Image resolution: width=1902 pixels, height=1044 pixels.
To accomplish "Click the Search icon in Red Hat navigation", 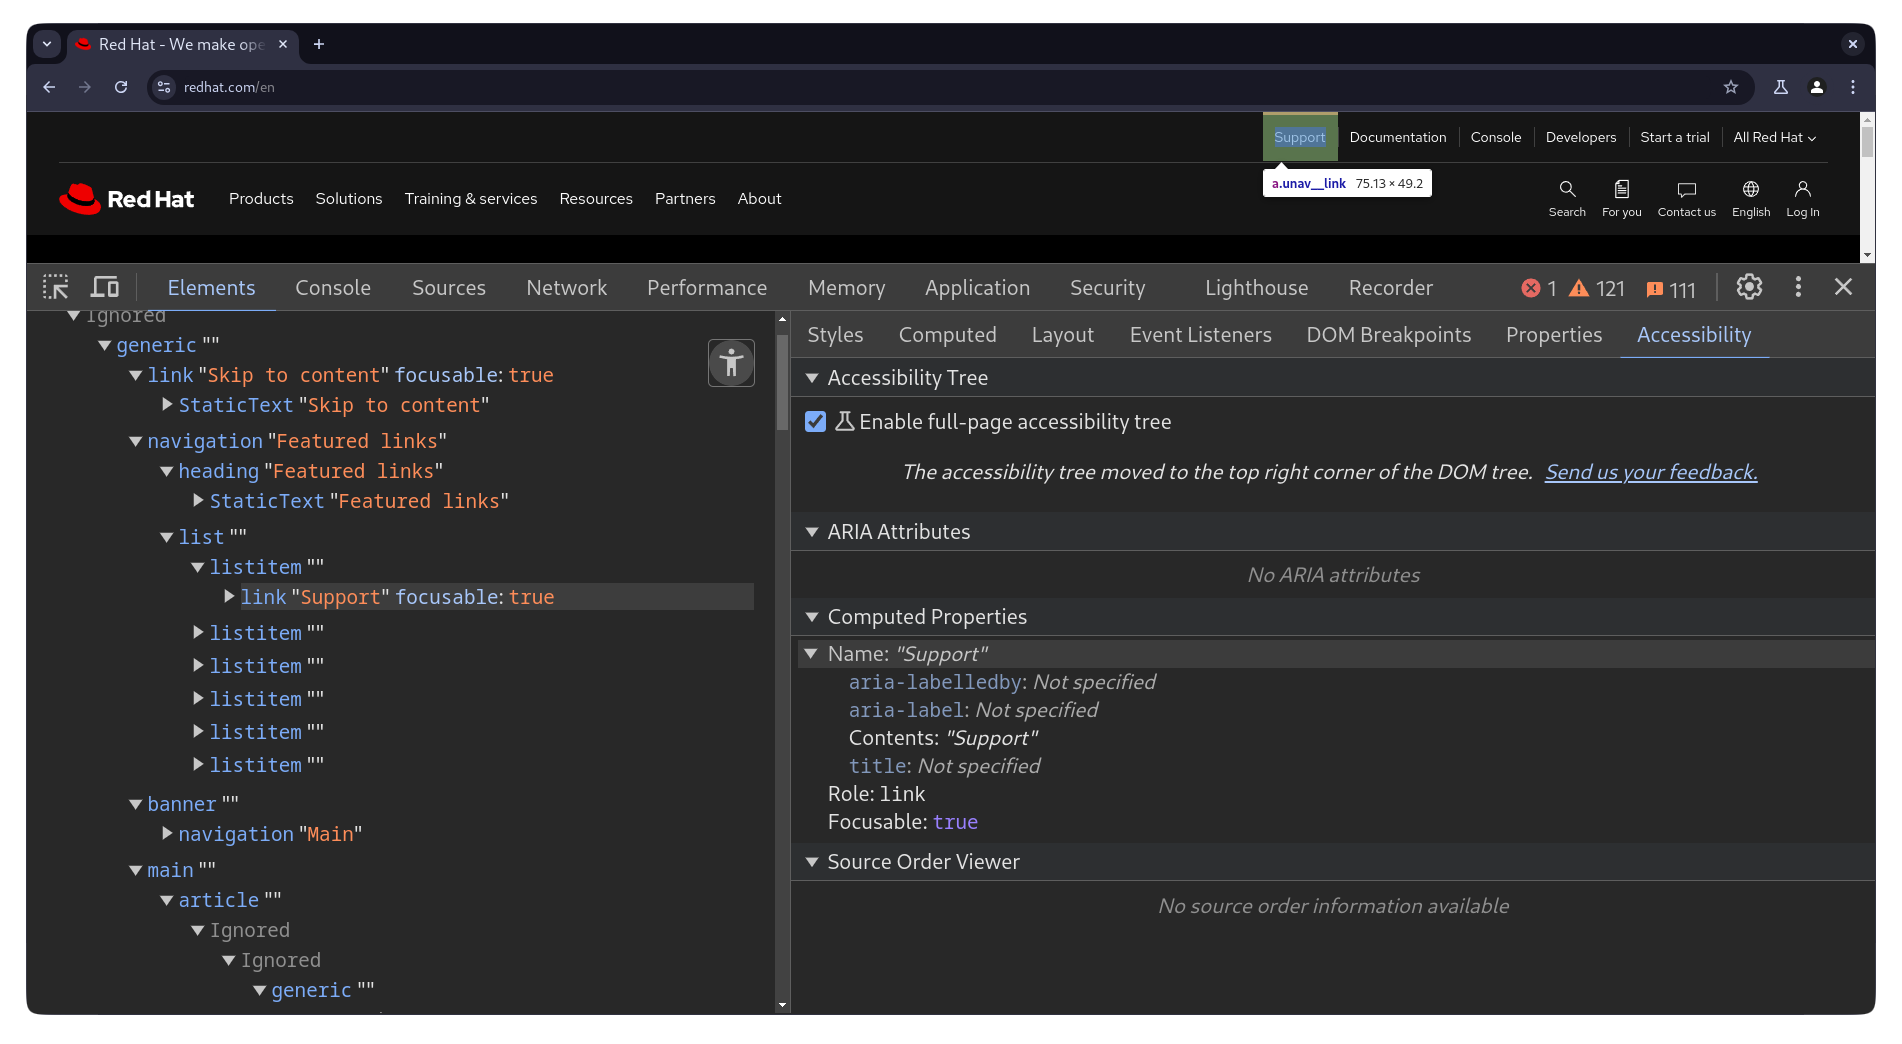I will point(1566,197).
